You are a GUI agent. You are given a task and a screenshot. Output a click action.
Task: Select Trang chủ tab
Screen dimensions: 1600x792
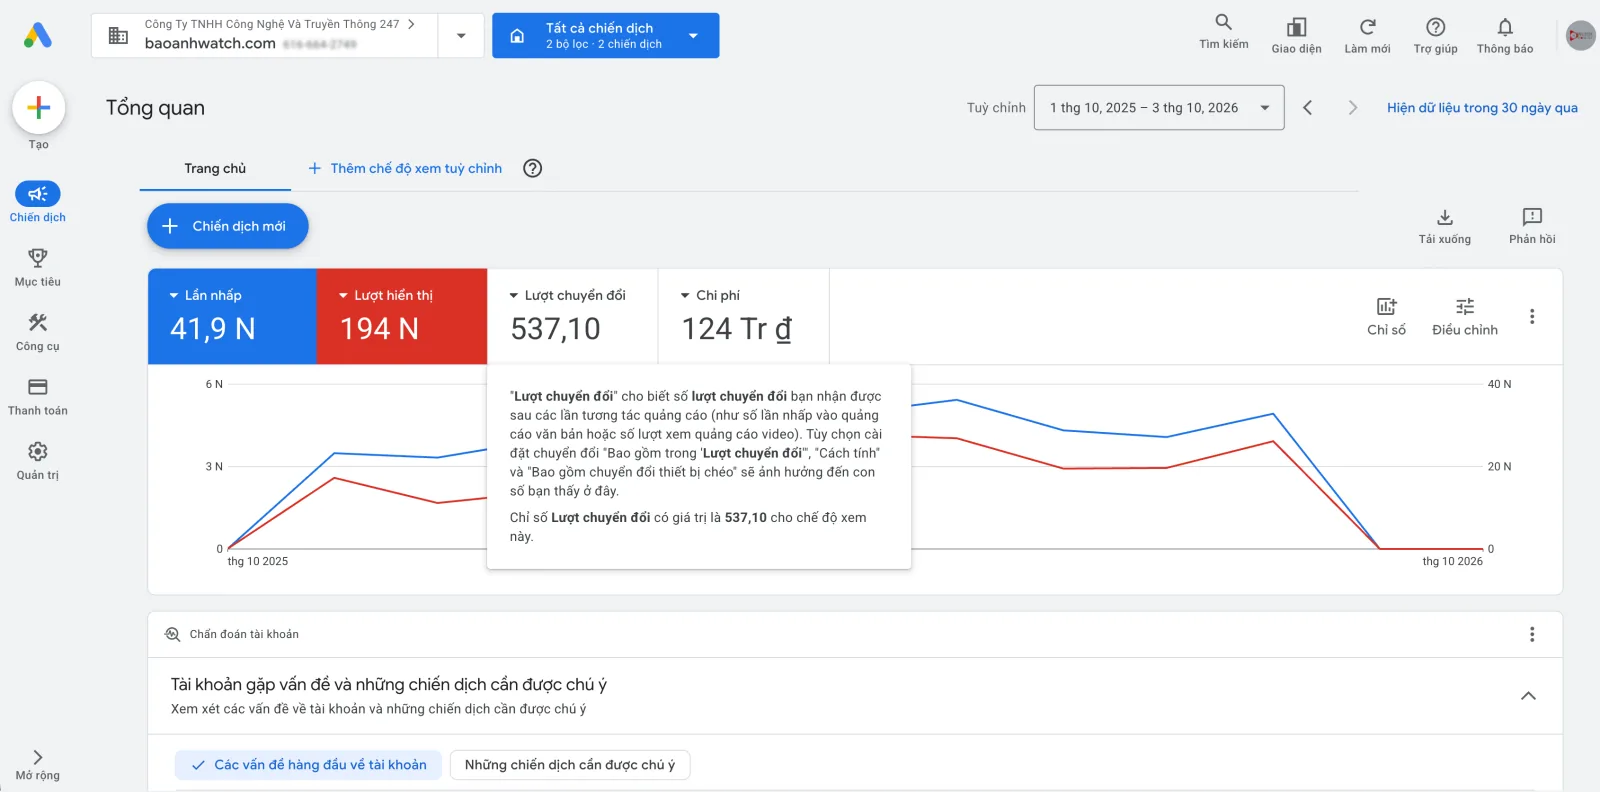click(215, 168)
